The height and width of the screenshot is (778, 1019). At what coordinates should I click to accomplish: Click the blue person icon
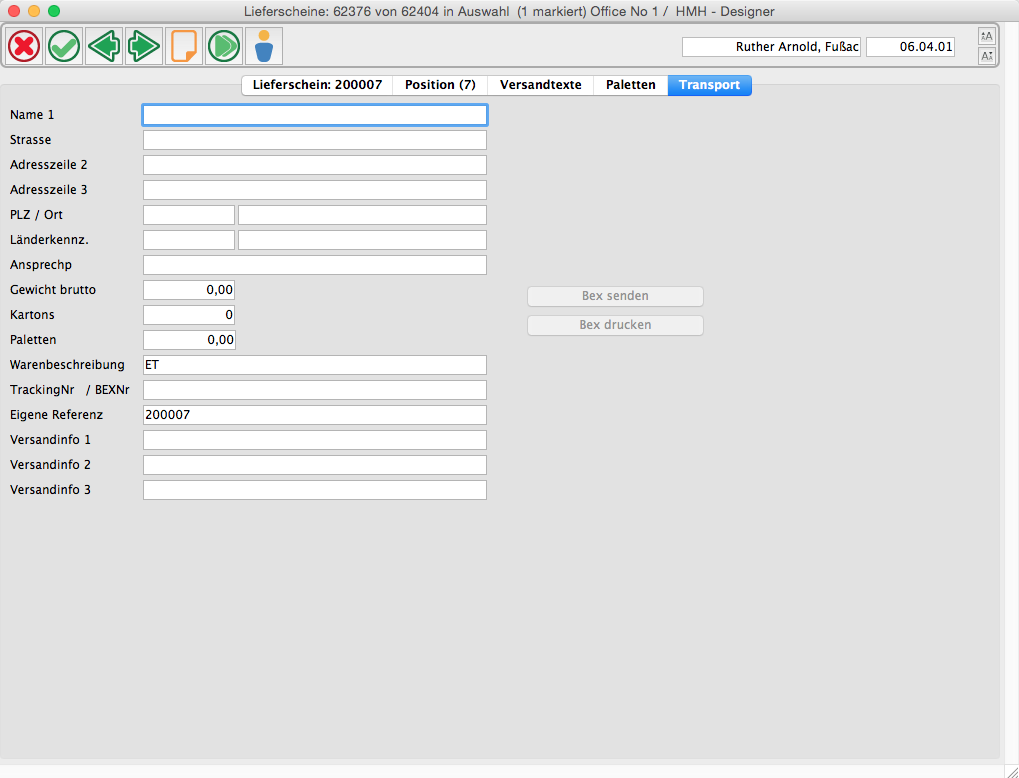264,46
